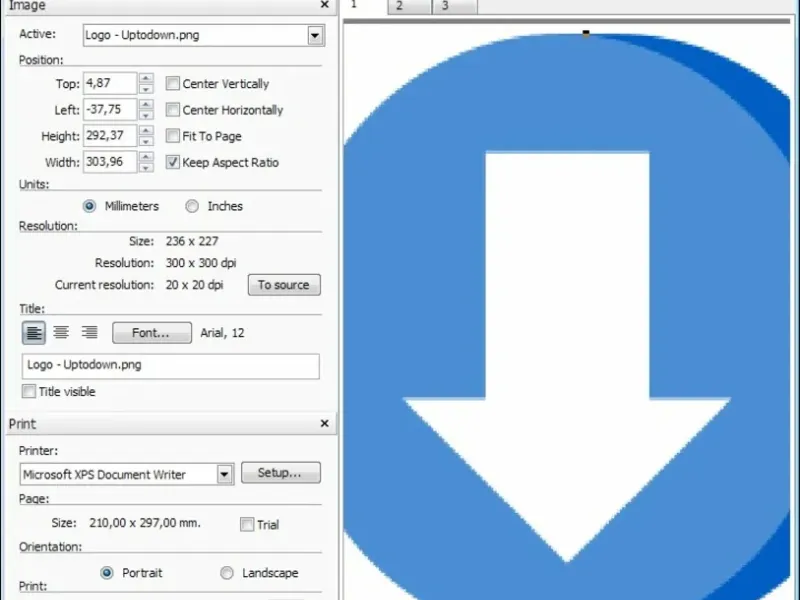Click the Top position field
800x600 pixels.
pyautogui.click(x=110, y=83)
